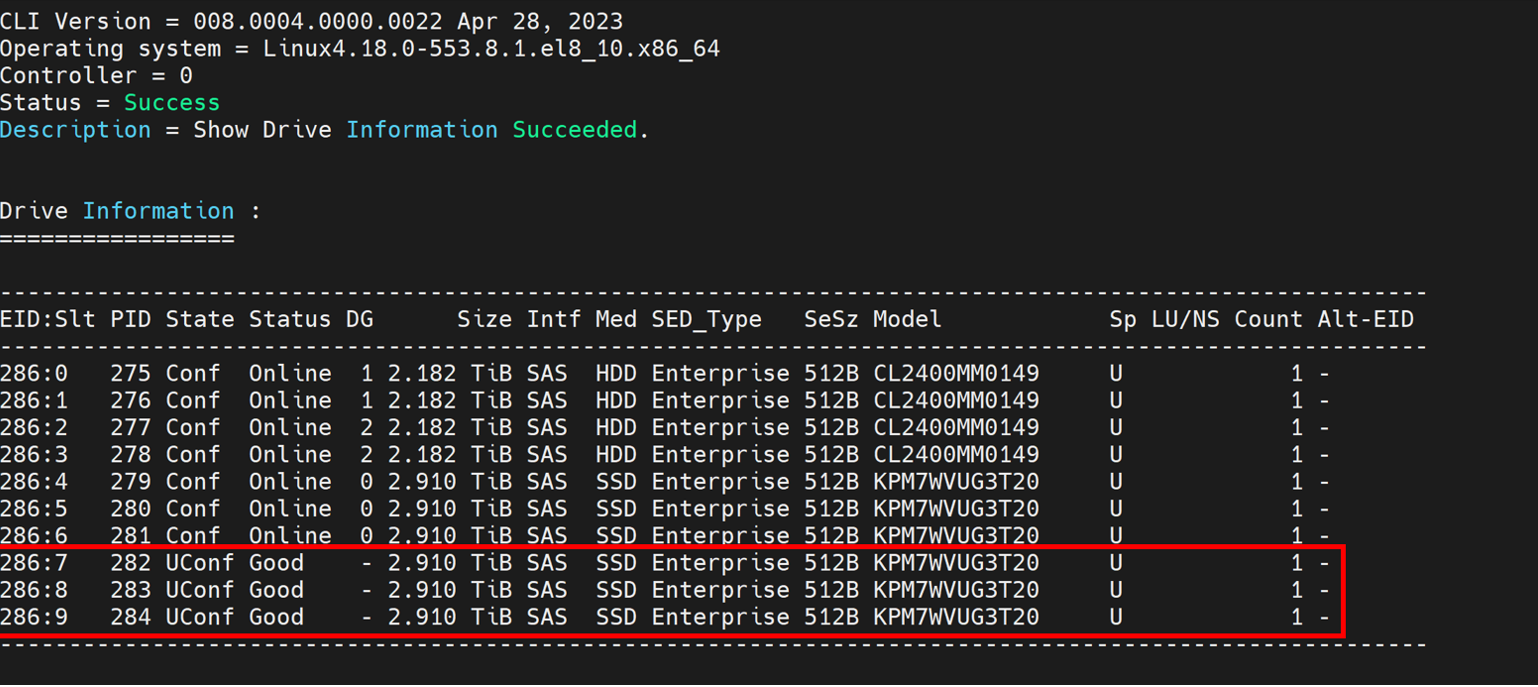This screenshot has height=687, width=1538.
Task: Click the Controller = 0 line
Action: click(96, 76)
